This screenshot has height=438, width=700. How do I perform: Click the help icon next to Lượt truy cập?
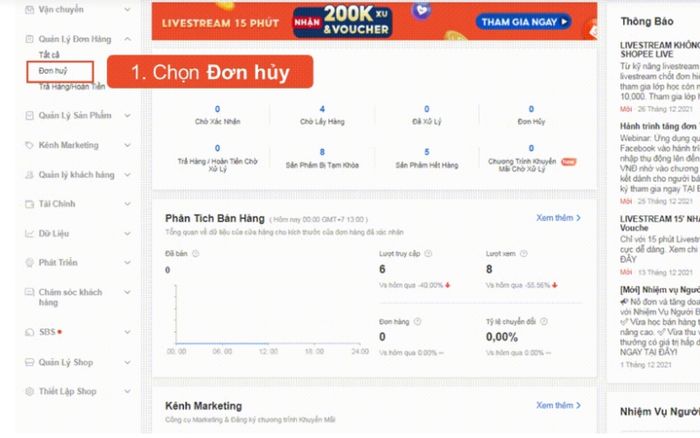pos(428,254)
